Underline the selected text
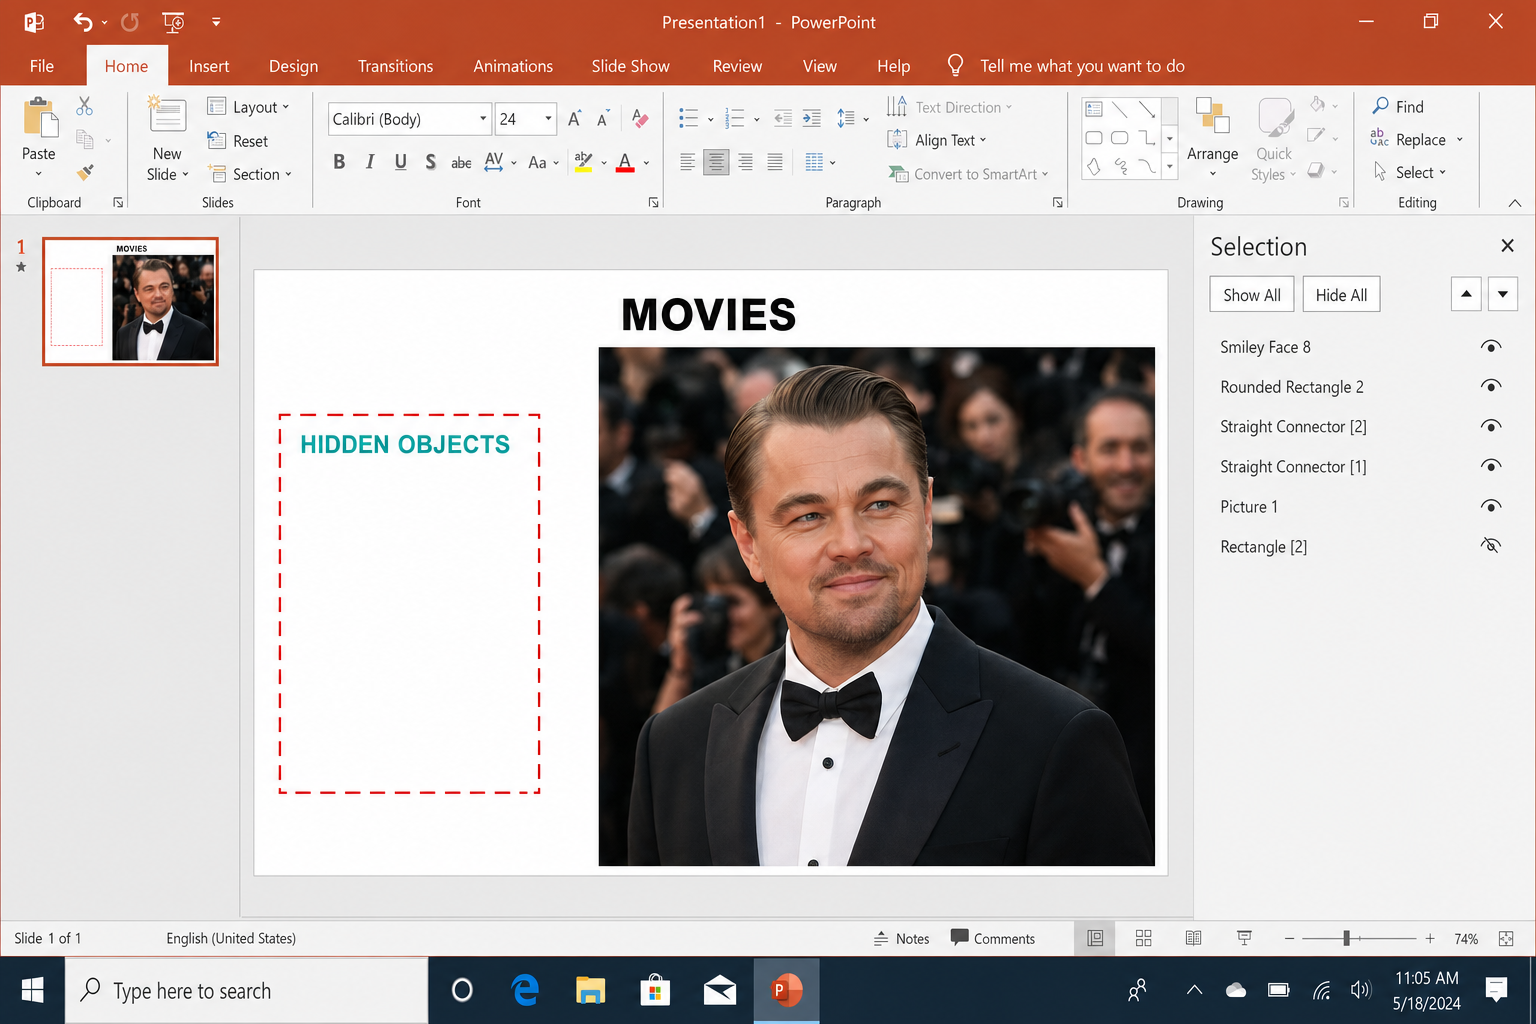Viewport: 1536px width, 1024px height. [x=400, y=162]
